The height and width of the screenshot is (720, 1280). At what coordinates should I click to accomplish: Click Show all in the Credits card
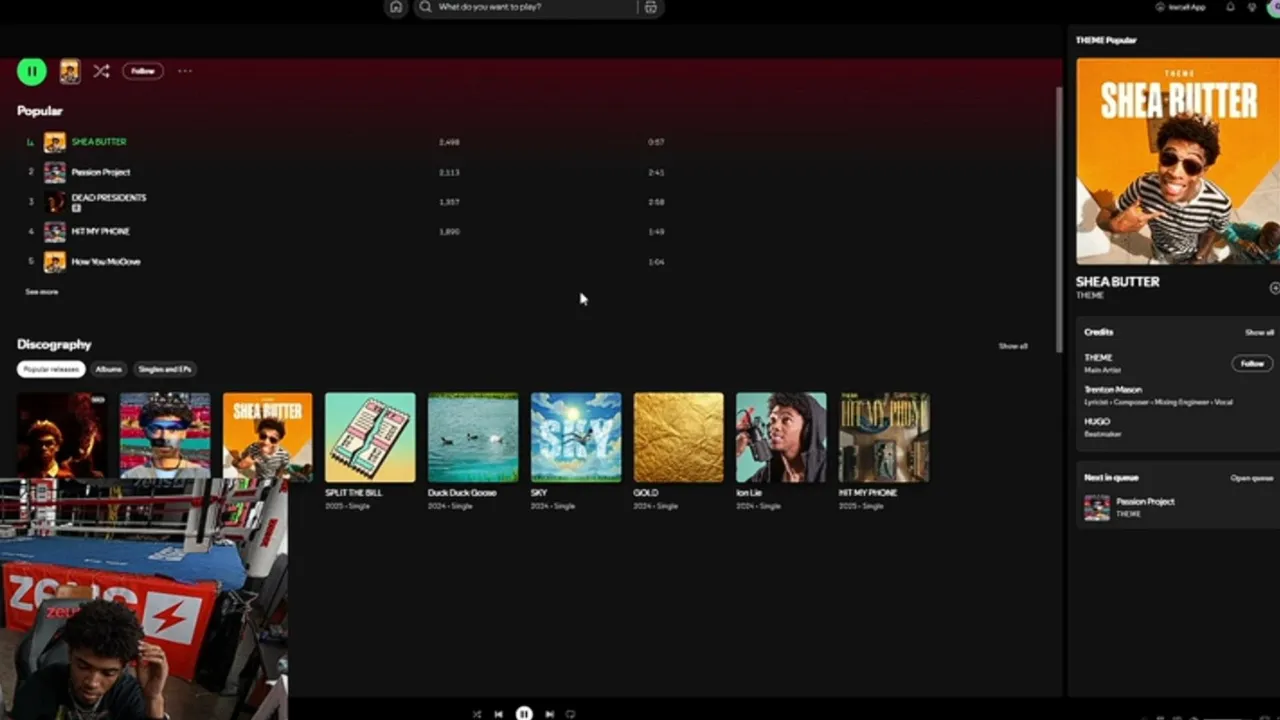(1259, 332)
